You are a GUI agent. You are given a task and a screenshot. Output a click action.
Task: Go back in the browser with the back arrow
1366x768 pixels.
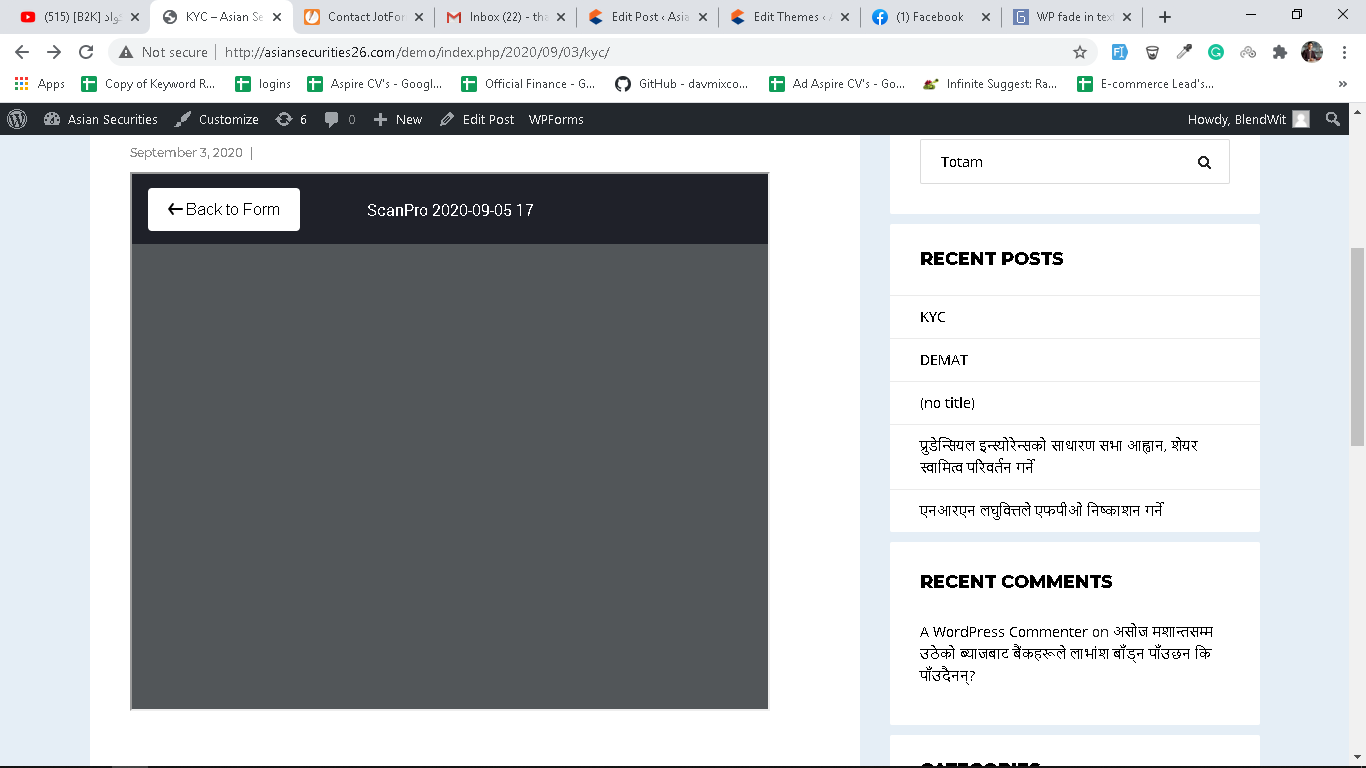pyautogui.click(x=22, y=52)
